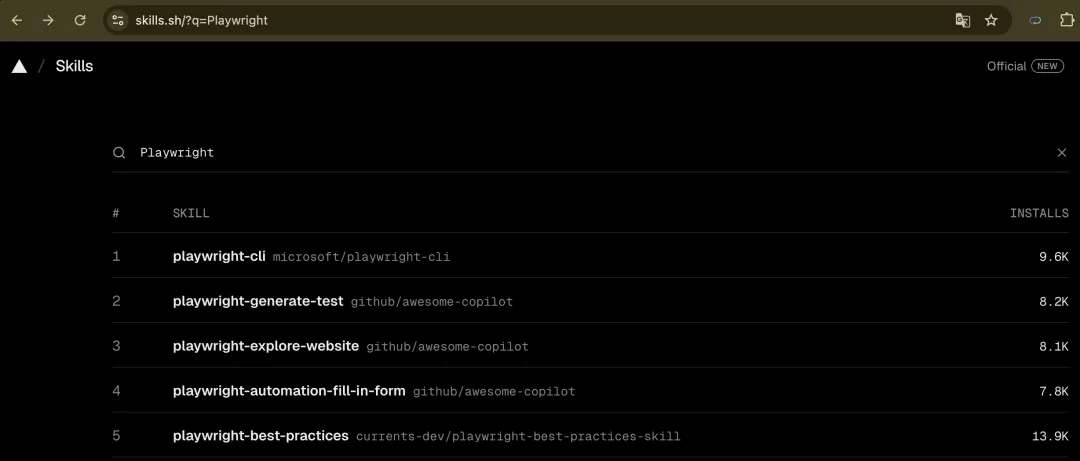This screenshot has height=461, width=1080.
Task: Click the Vercel triangle logo
Action: pos(19,66)
